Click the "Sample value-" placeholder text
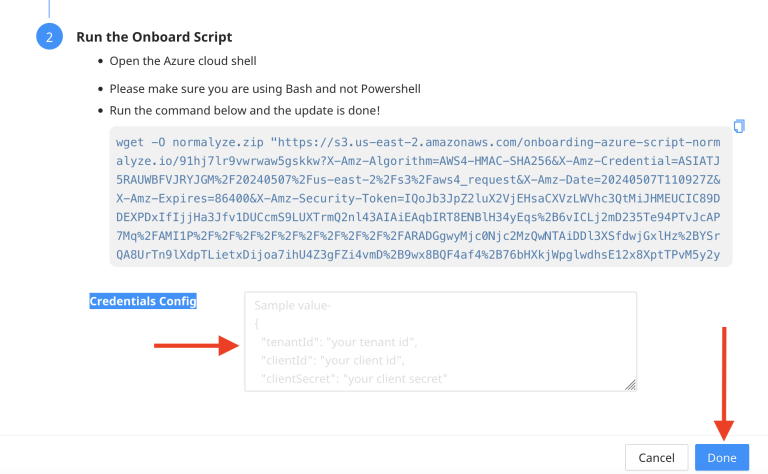 (296, 306)
